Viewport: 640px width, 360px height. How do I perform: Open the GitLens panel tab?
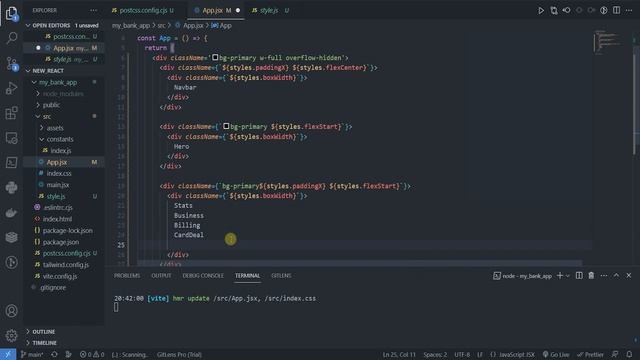pyautogui.click(x=281, y=276)
